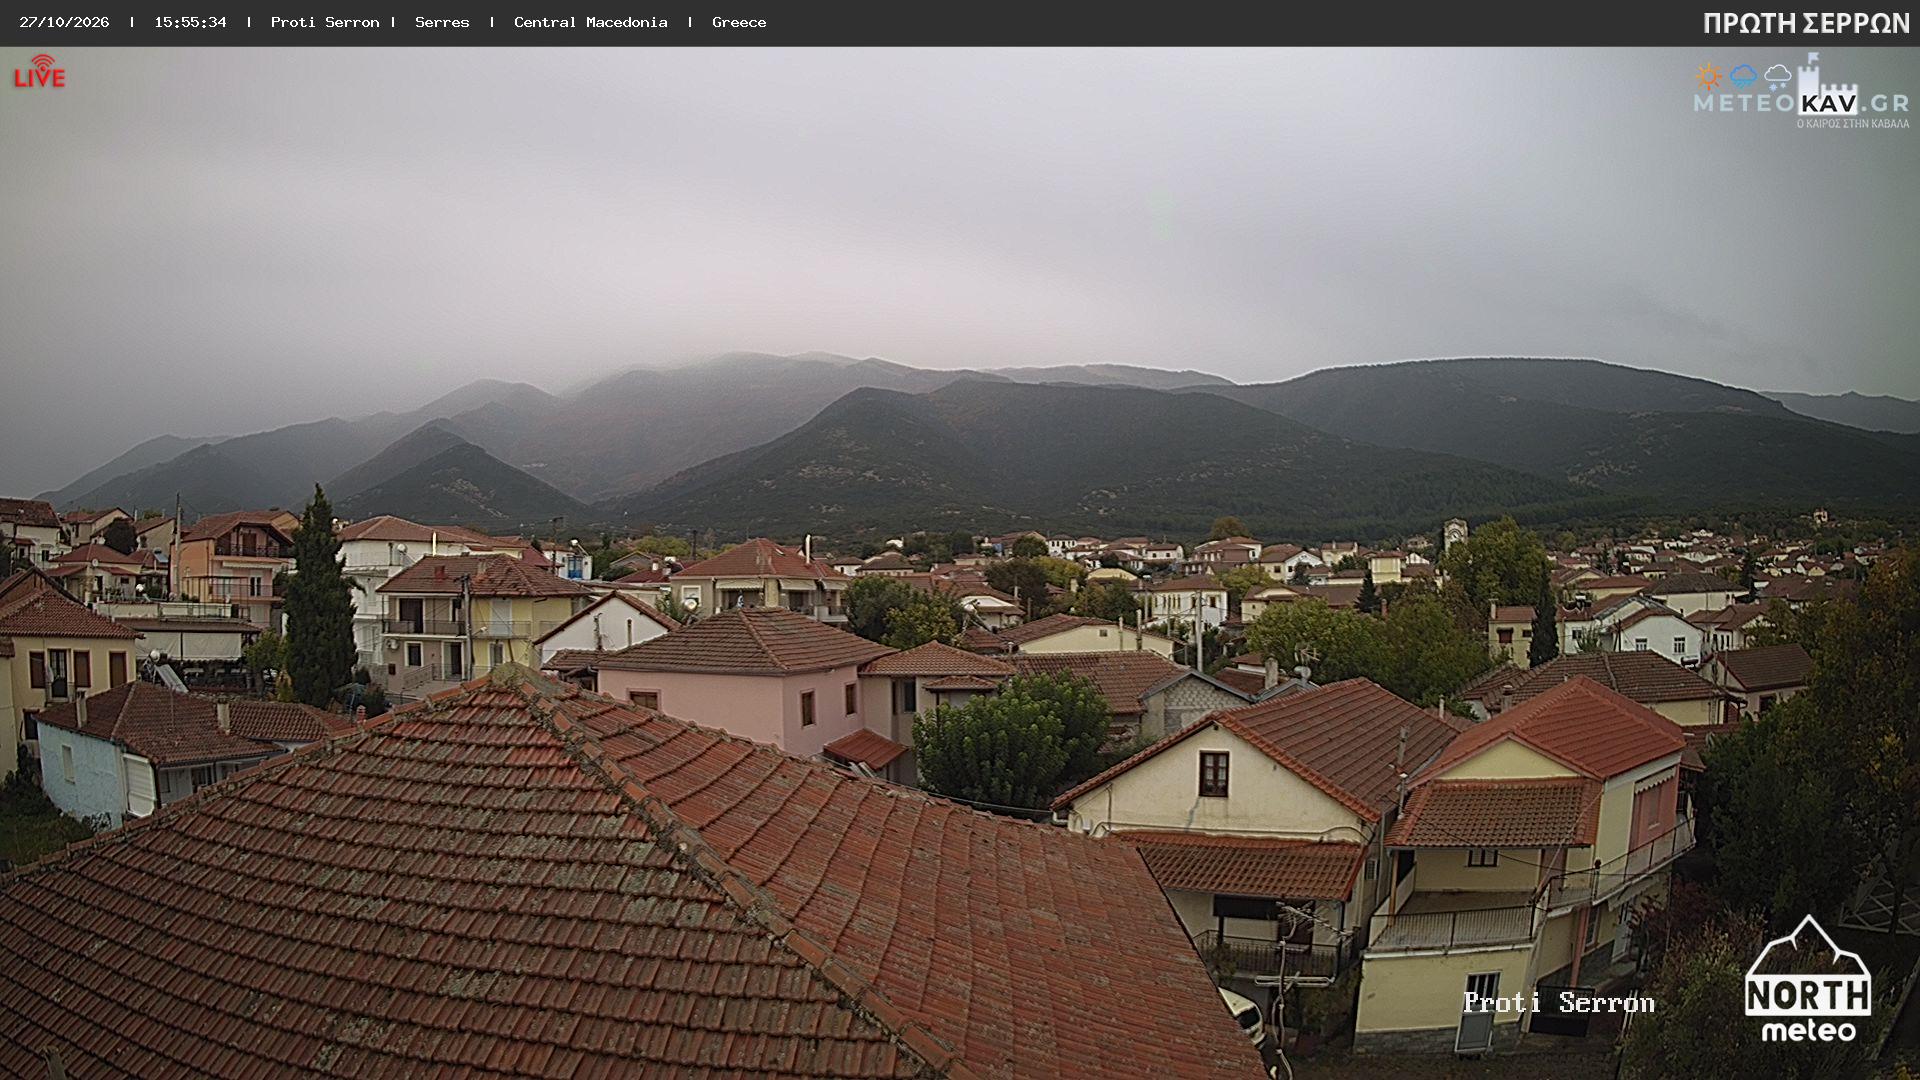Click 'Central Macedonia' in the header

coord(590,22)
